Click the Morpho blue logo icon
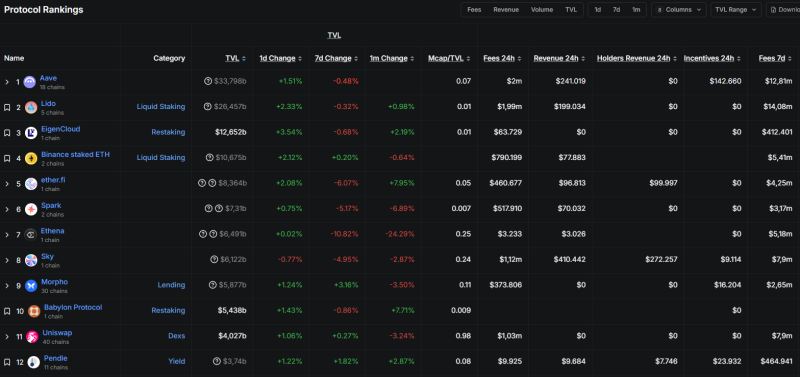 tap(31, 286)
